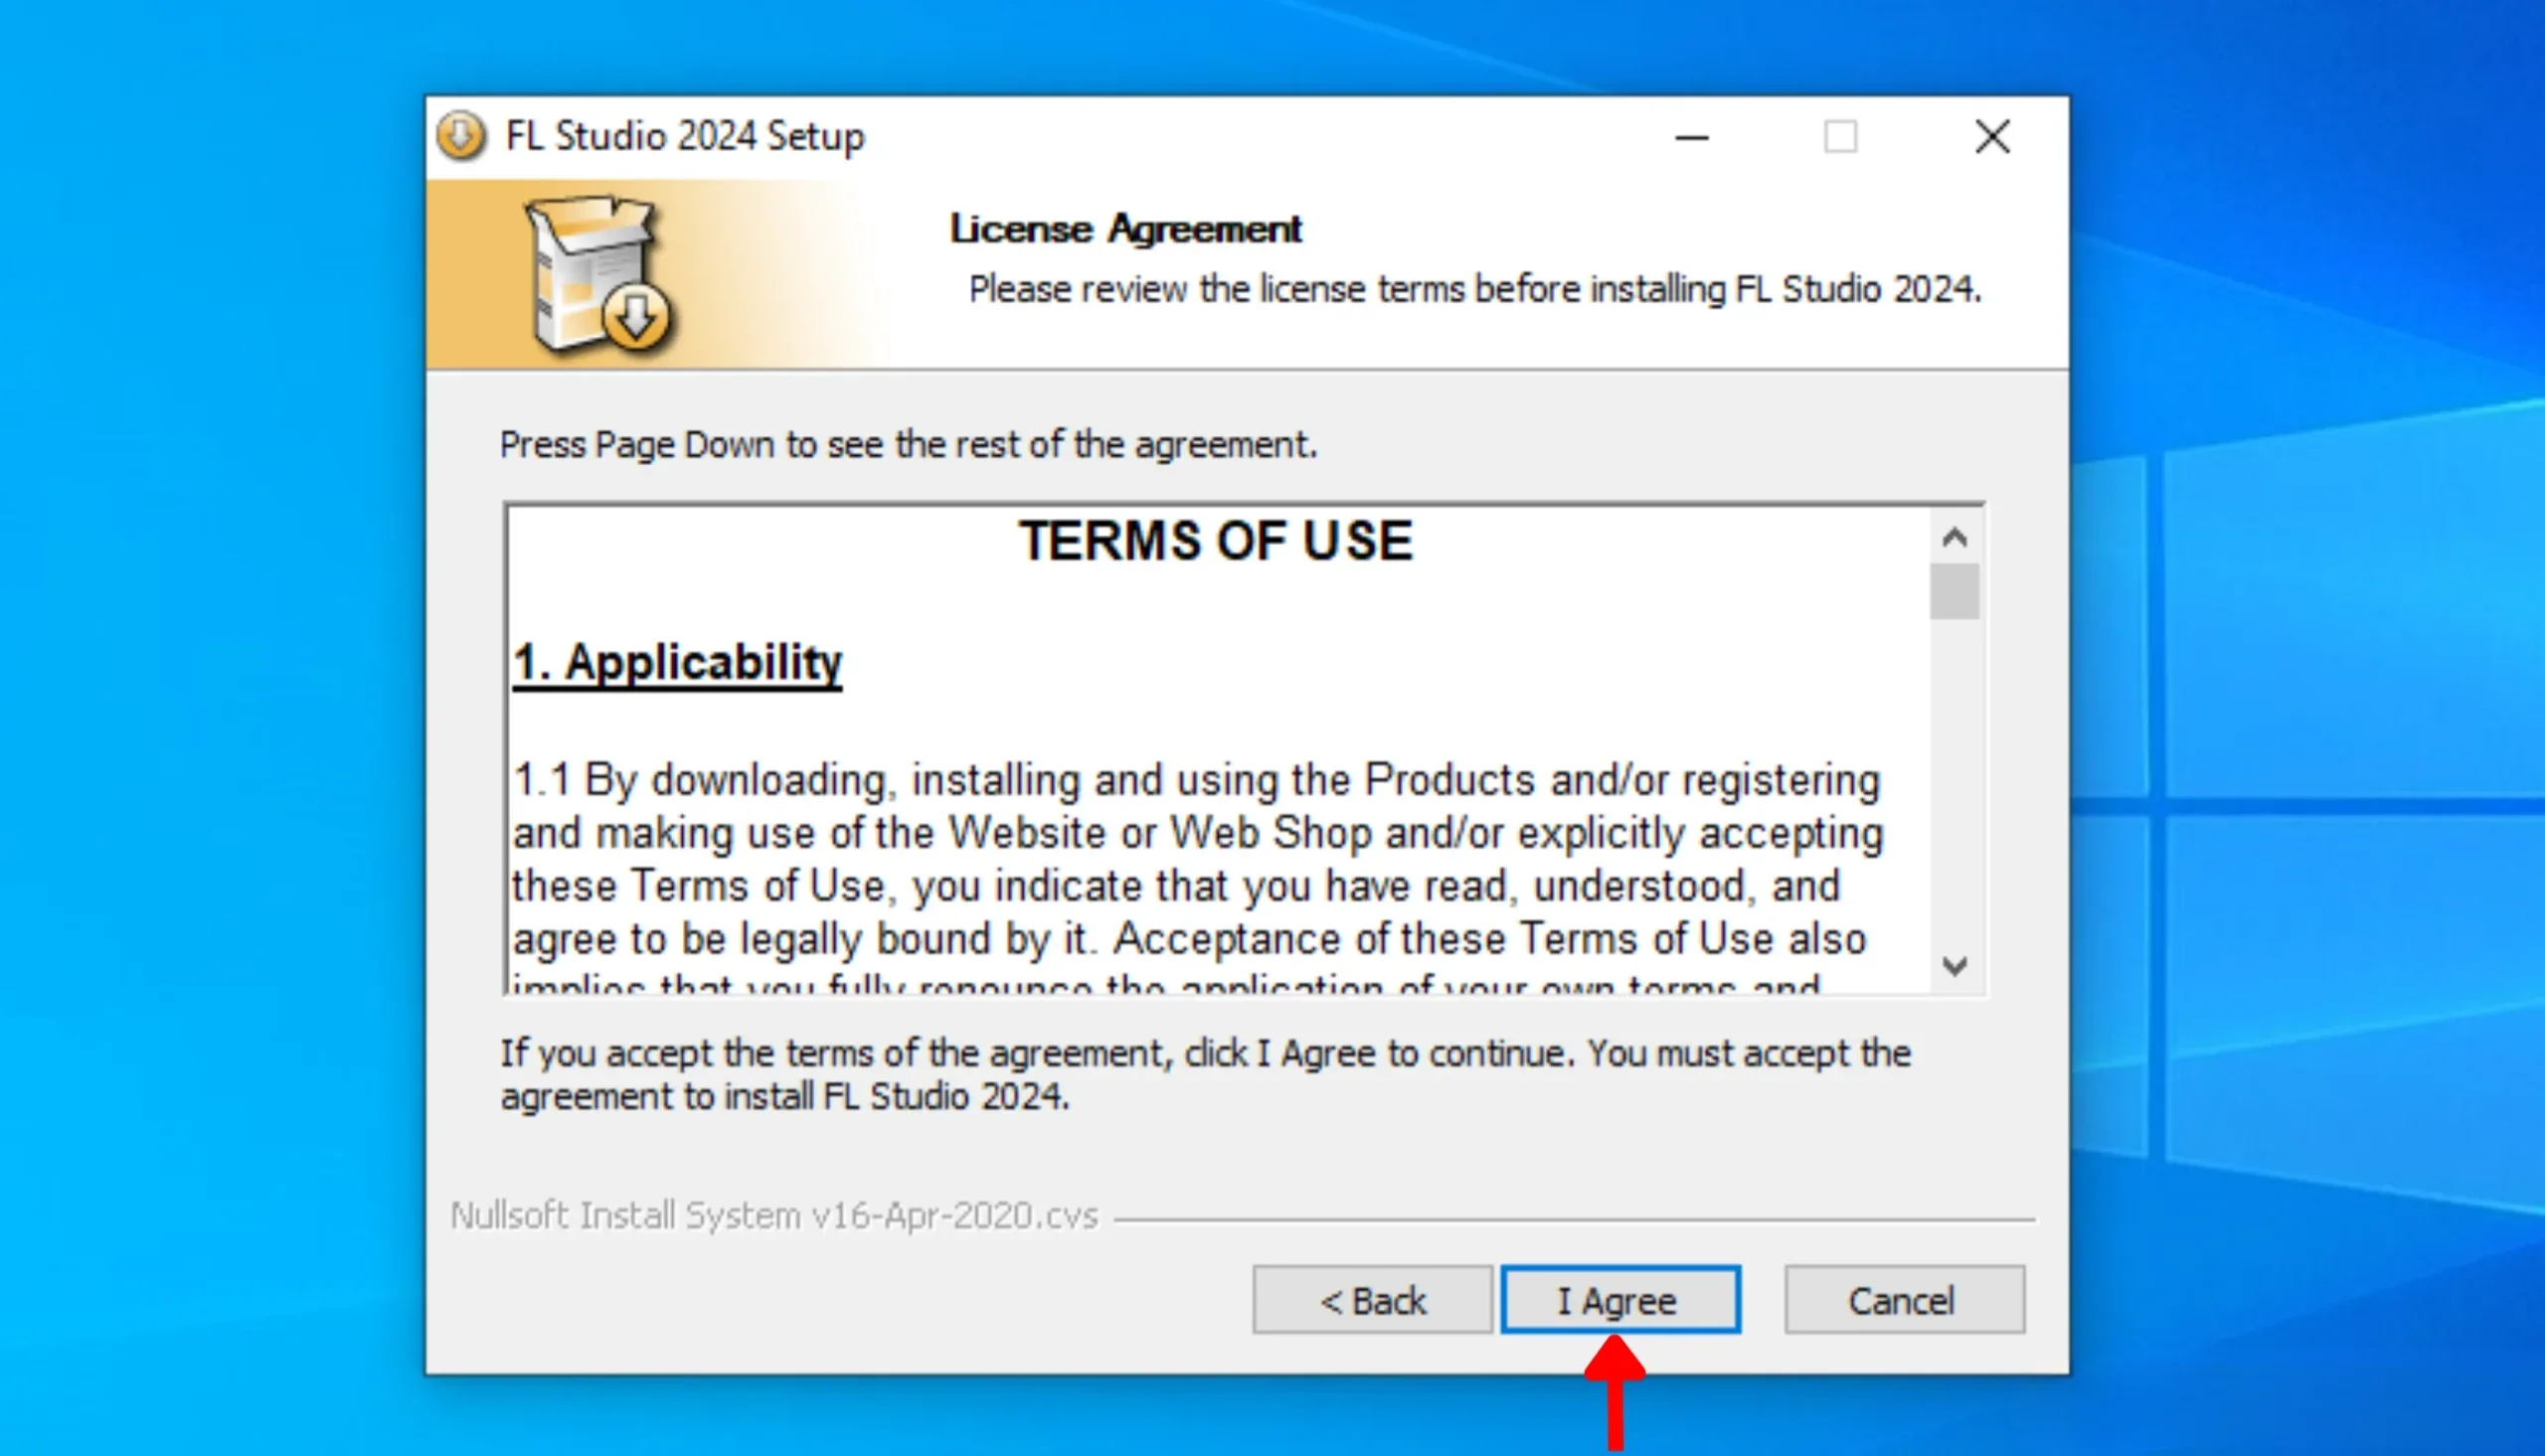Screen dimensions: 2545x1456
Task: Click the 'FL Studio 2024 Setup' window title
Action: [x=685, y=137]
